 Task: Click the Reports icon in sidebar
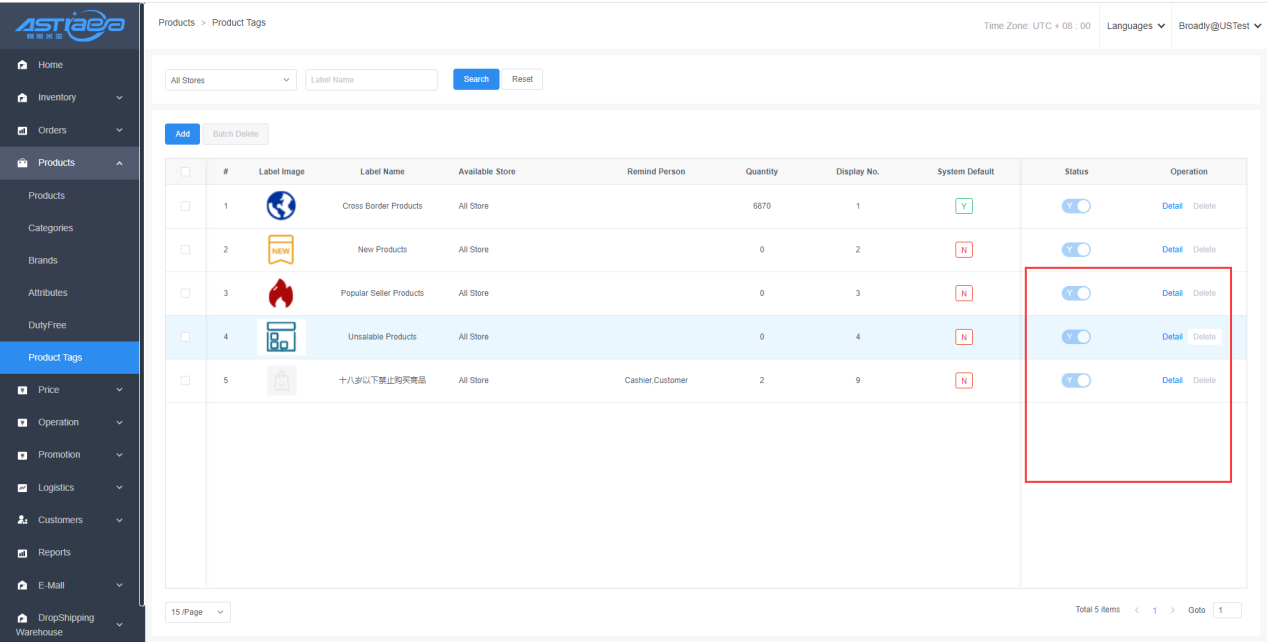(23, 553)
